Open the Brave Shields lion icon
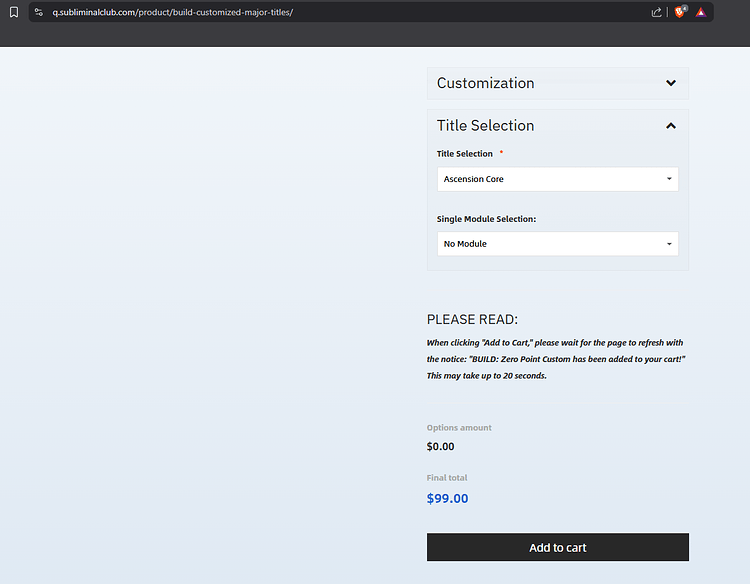 680,12
